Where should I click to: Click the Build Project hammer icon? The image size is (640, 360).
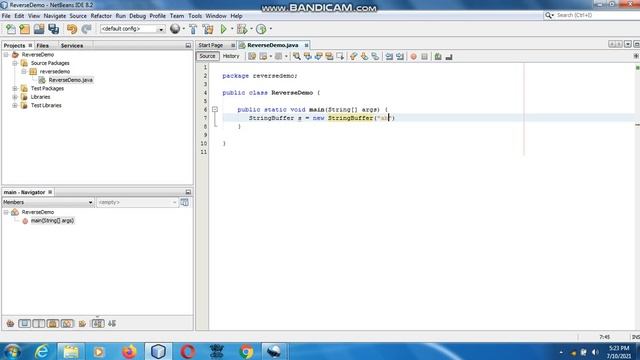pyautogui.click(x=193, y=29)
